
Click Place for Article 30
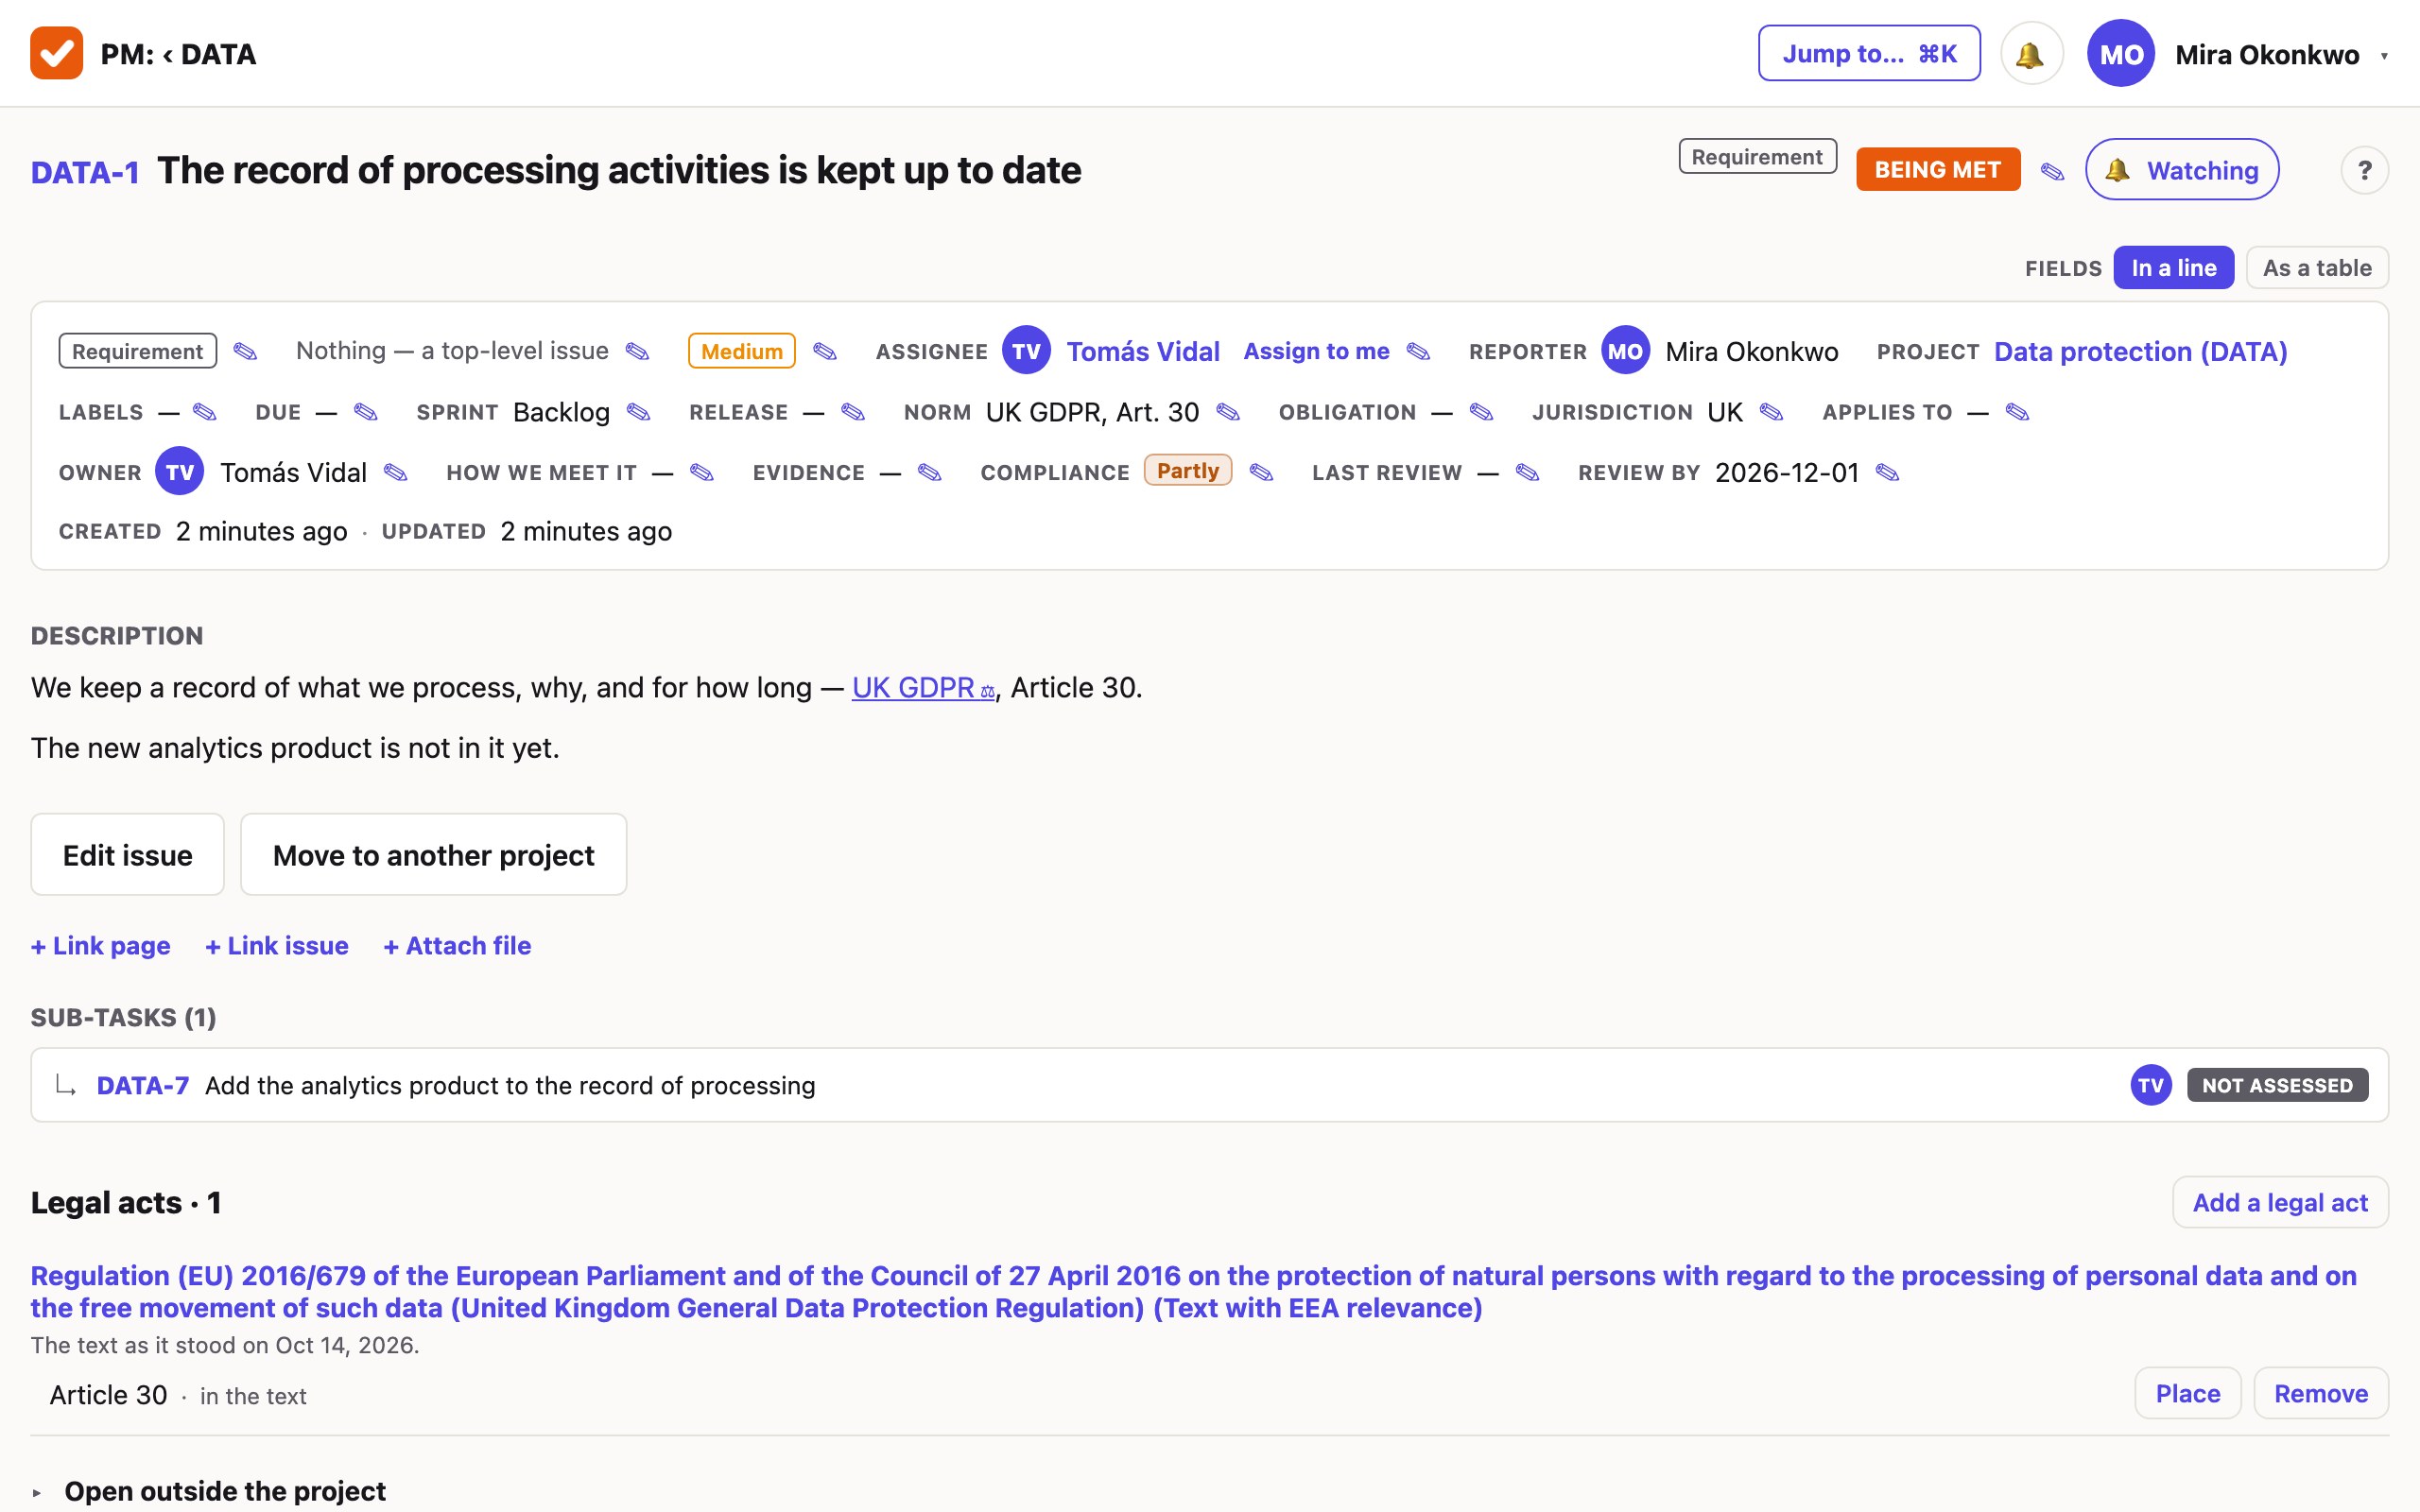[x=2188, y=1393]
